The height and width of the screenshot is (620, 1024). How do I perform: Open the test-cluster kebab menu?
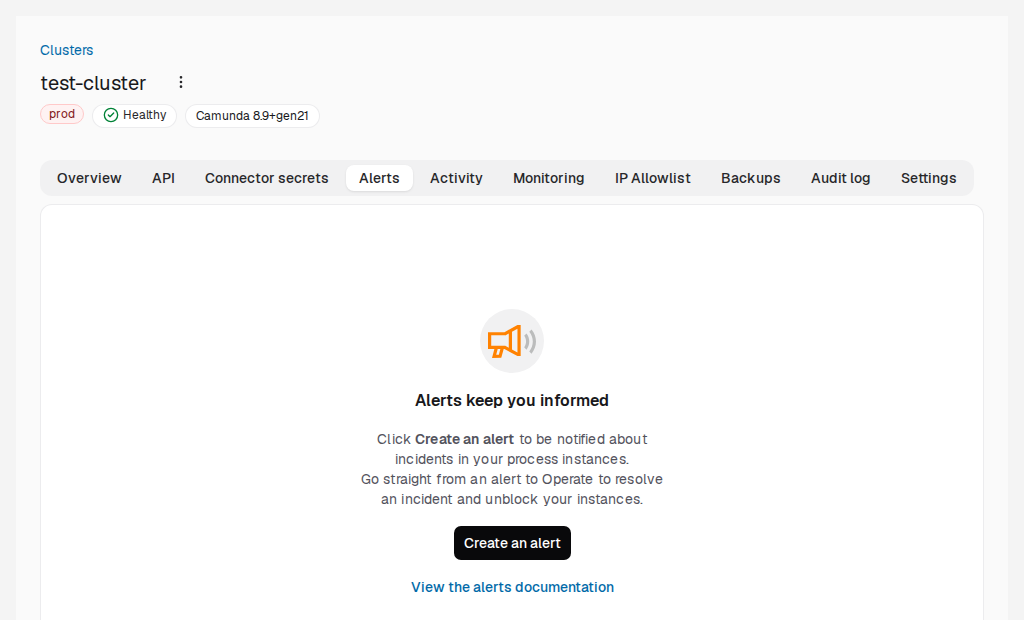pyautogui.click(x=181, y=82)
